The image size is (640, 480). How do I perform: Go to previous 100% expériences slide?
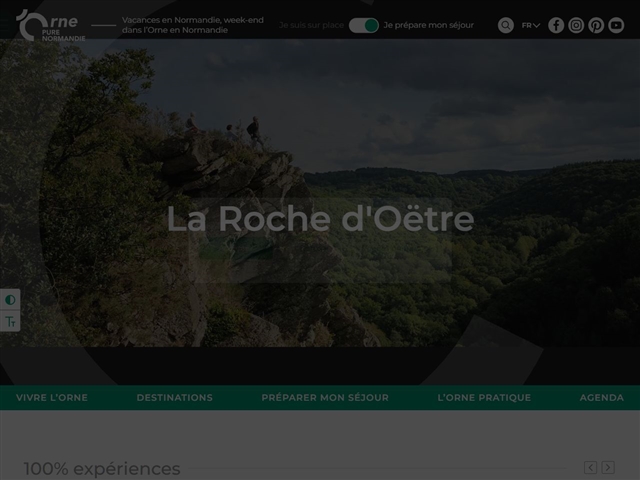click(x=590, y=467)
